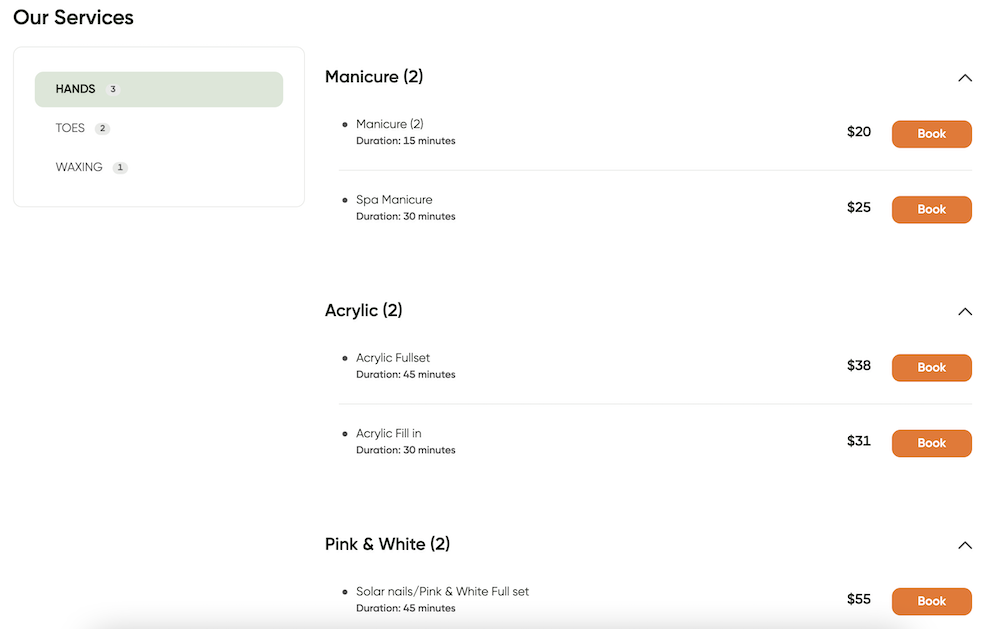Select the Acrylic Fullset service name
This screenshot has width=1000, height=629.
[x=393, y=358]
